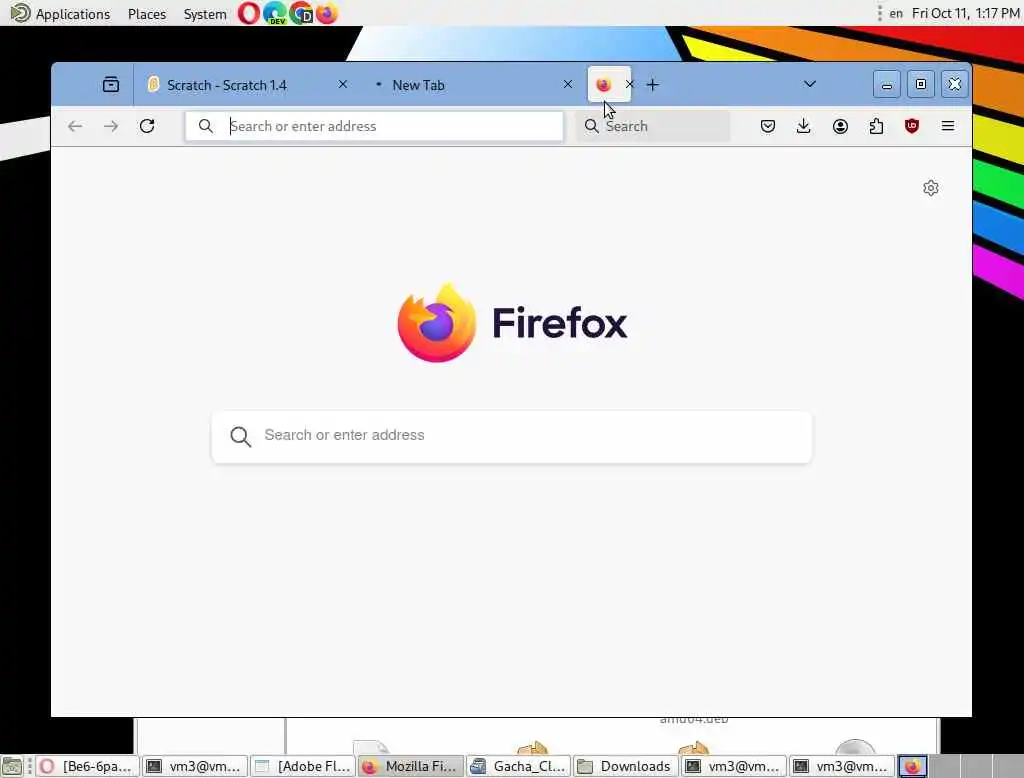The height and width of the screenshot is (778, 1024).
Task: Close the Scratch - Scratch 1.4 tab
Action: point(343,84)
